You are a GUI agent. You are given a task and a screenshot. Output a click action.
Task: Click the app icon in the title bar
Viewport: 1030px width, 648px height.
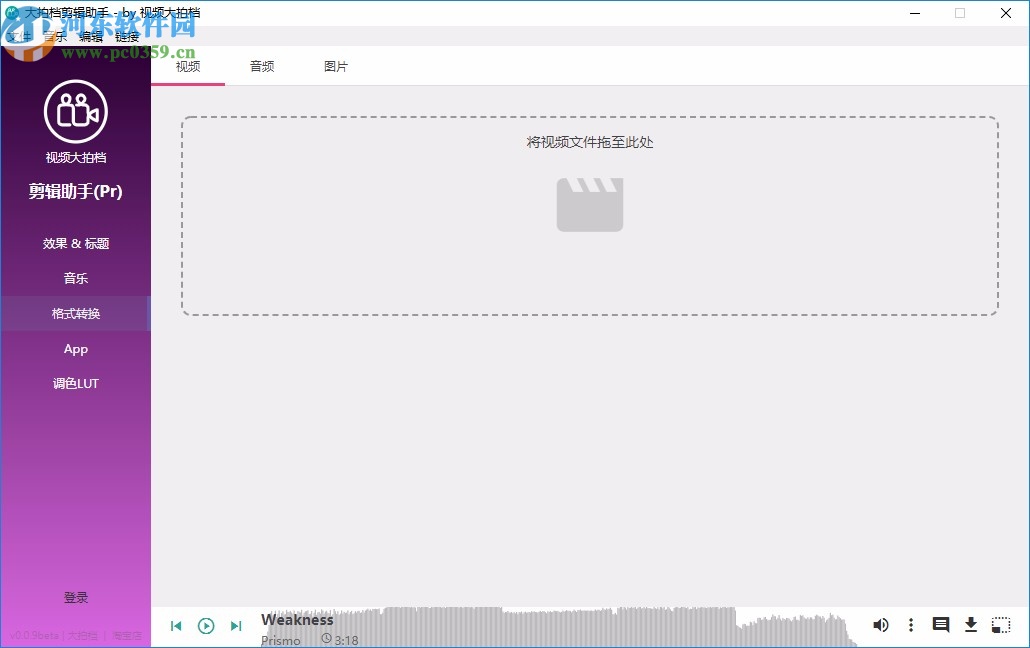(x=11, y=13)
